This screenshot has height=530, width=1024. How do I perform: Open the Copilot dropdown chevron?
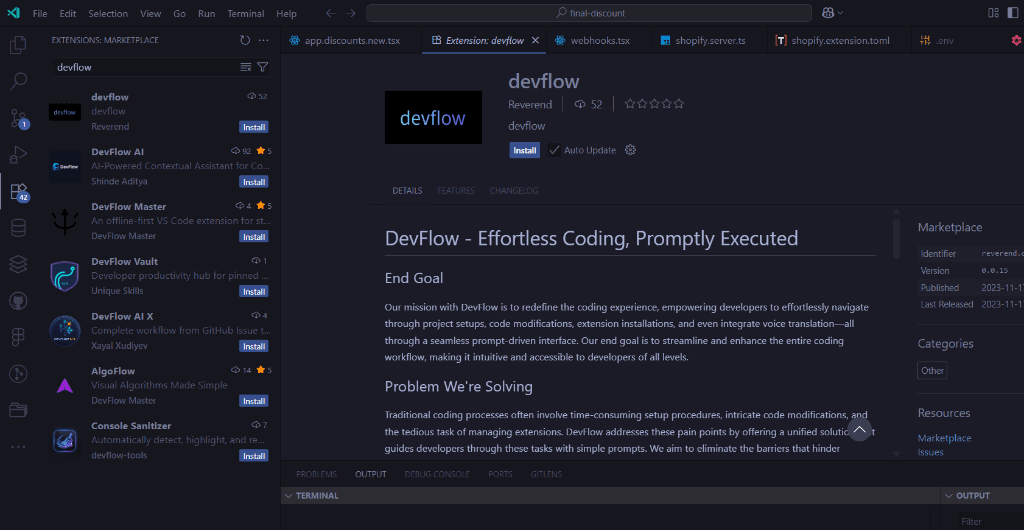pos(840,13)
